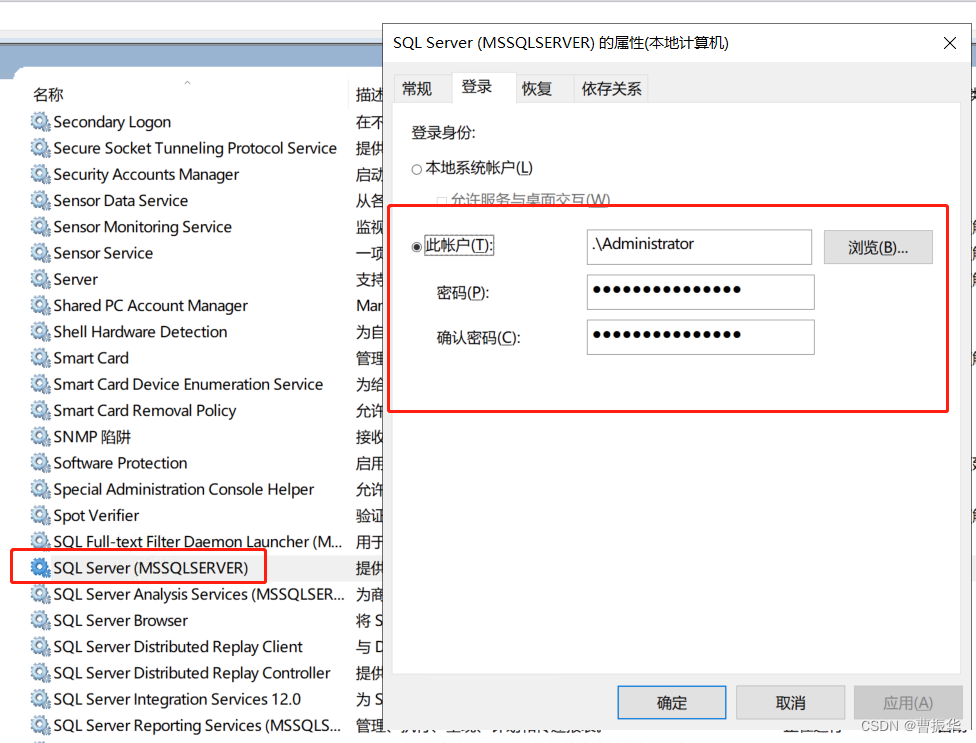Select the SQL Full-text Filter Daemon Launcher name

coord(198,541)
